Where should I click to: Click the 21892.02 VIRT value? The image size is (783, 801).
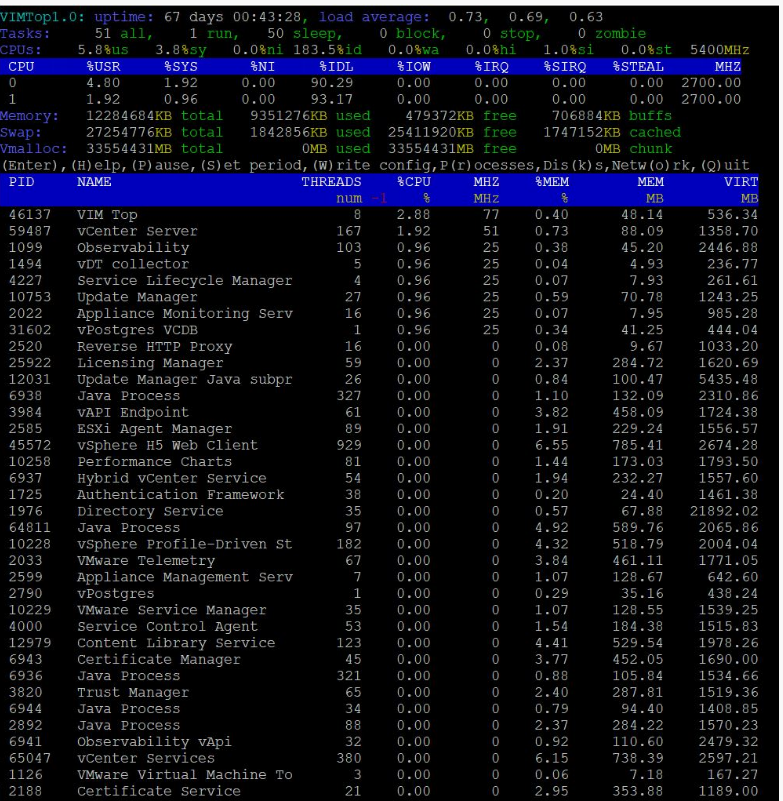tap(724, 511)
